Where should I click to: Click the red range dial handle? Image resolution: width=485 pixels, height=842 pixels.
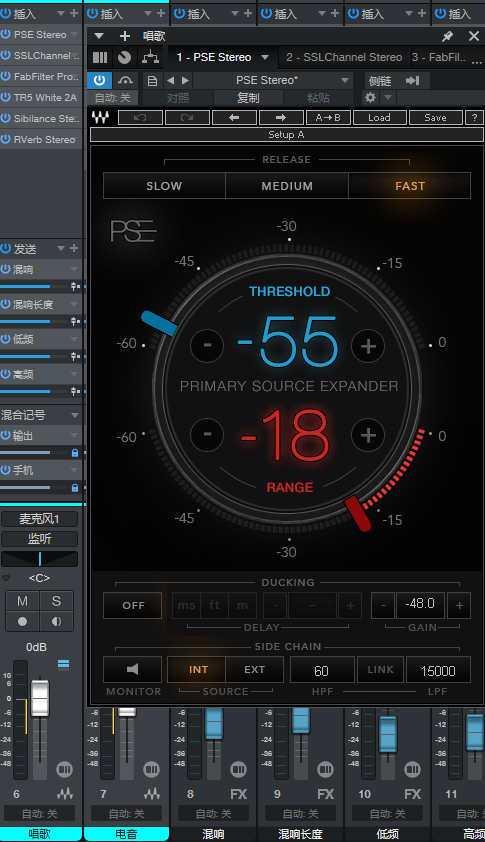point(358,514)
